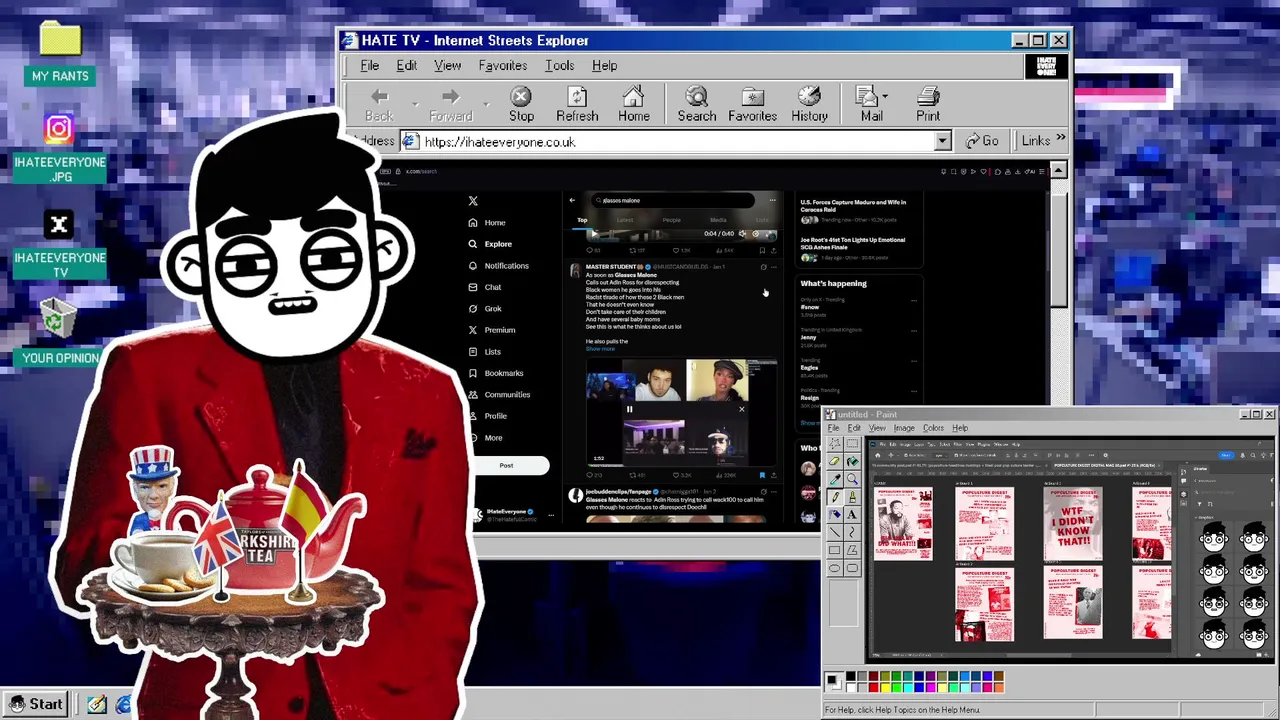1280x720 pixels.
Task: Select the Magnifier tool in Paint
Action: [x=852, y=479]
